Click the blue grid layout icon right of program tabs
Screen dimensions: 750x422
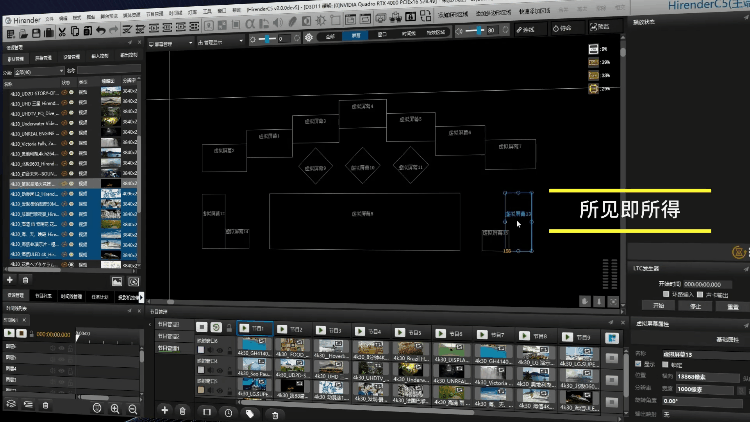[612, 338]
